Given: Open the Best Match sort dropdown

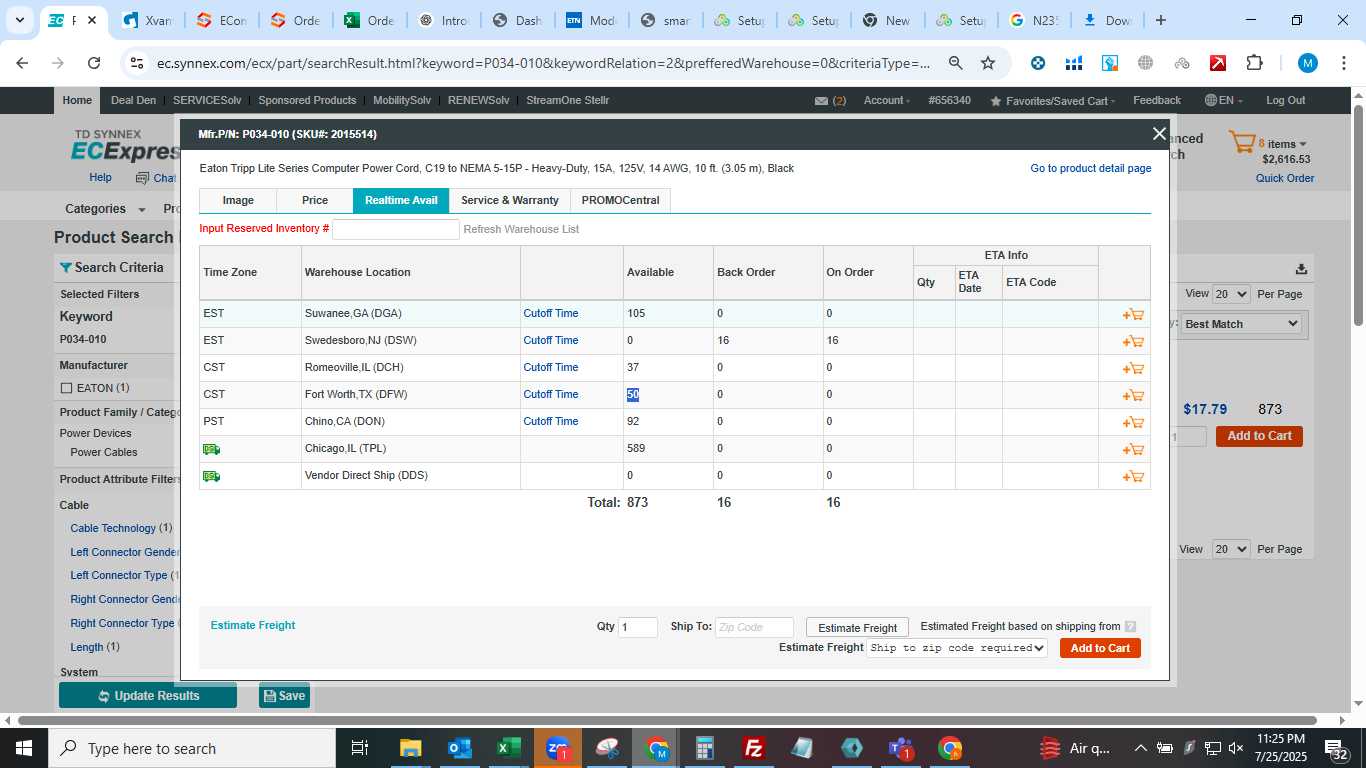Looking at the screenshot, I should pos(1241,324).
